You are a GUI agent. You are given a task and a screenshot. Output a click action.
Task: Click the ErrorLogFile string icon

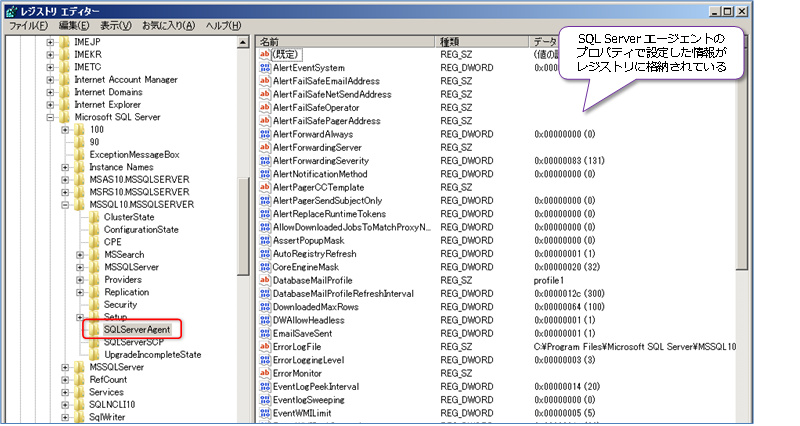tap(264, 346)
